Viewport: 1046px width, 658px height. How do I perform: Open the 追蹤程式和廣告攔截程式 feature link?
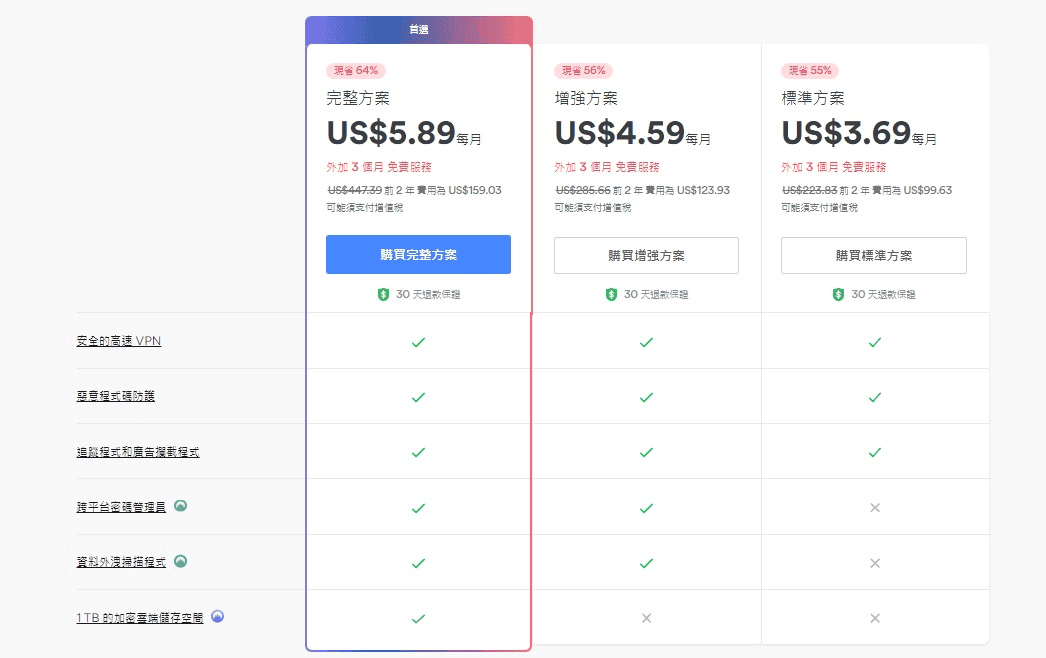[x=137, y=452]
